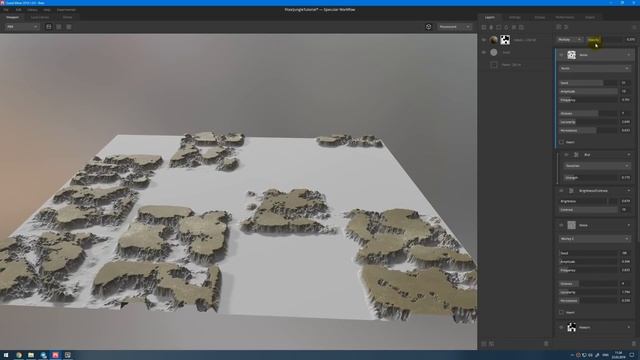
Task: Click the first Noise Frequency value field
Action: pyautogui.click(x=625, y=100)
